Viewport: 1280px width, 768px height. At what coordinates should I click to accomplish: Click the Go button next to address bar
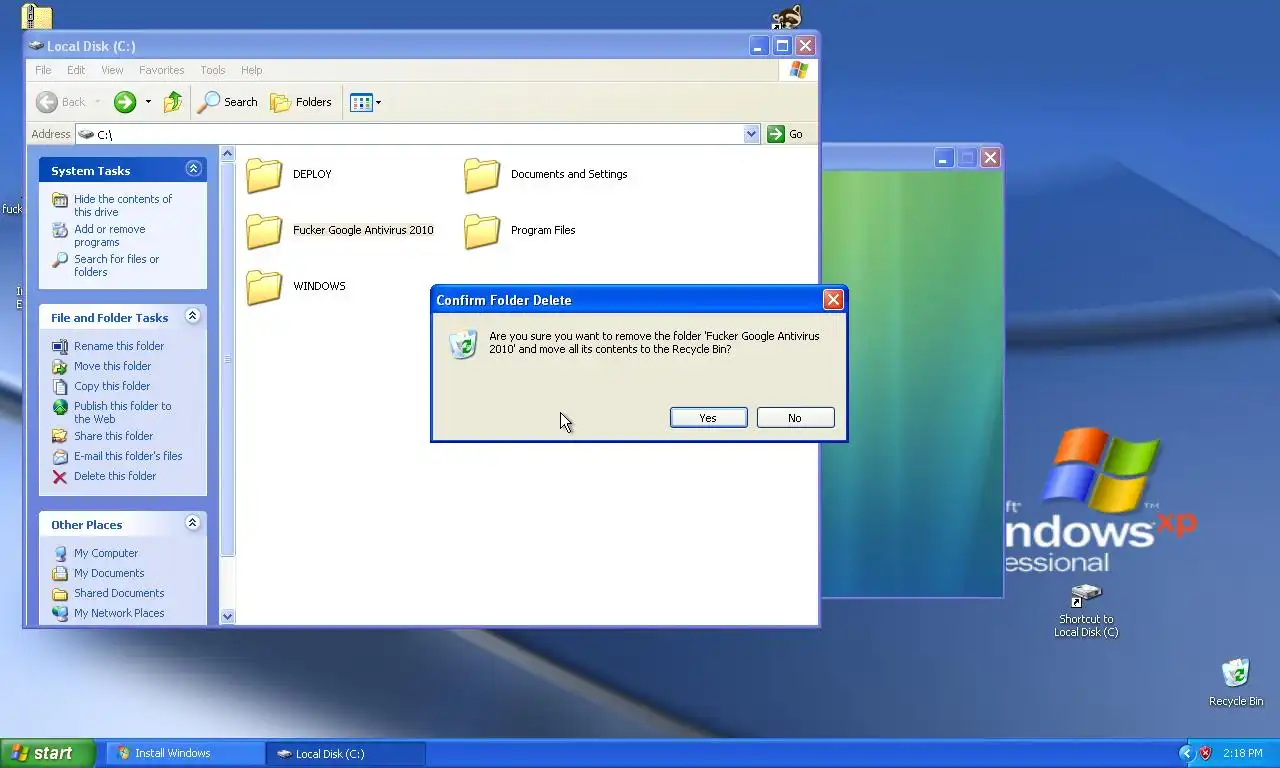(x=786, y=134)
